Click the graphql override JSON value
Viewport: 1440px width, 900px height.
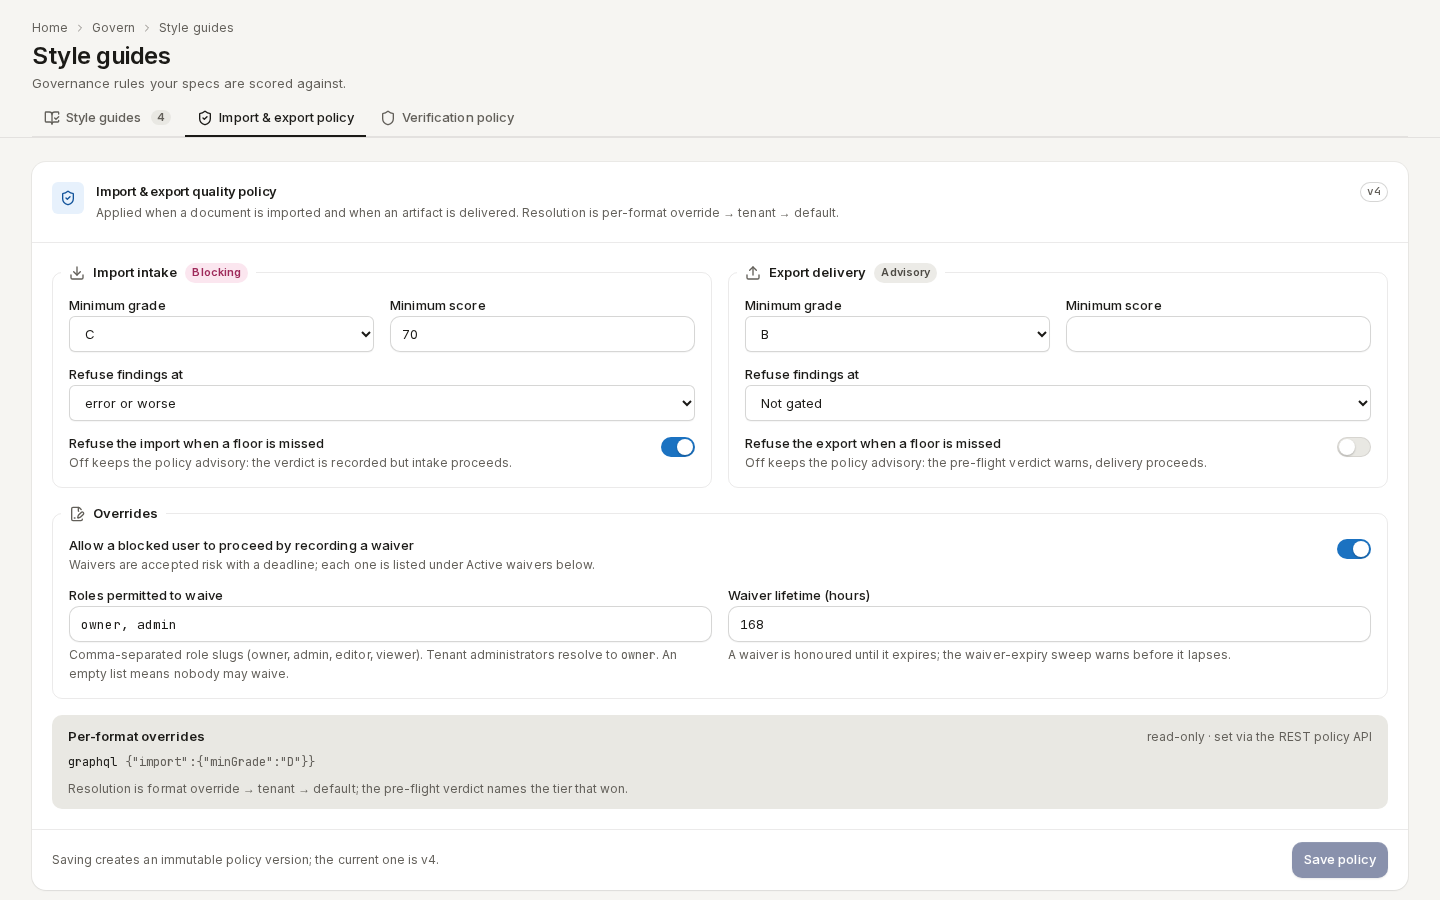point(220,762)
